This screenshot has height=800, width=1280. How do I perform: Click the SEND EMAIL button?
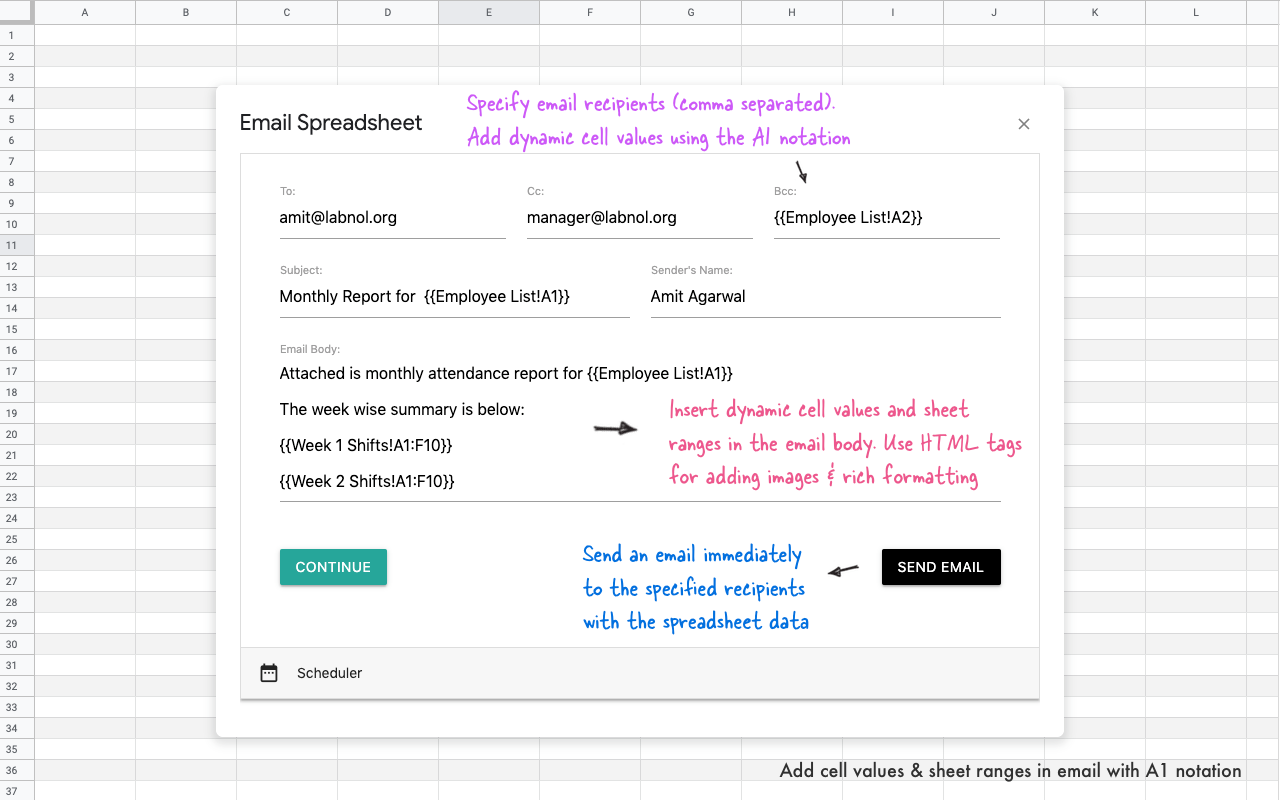click(941, 567)
